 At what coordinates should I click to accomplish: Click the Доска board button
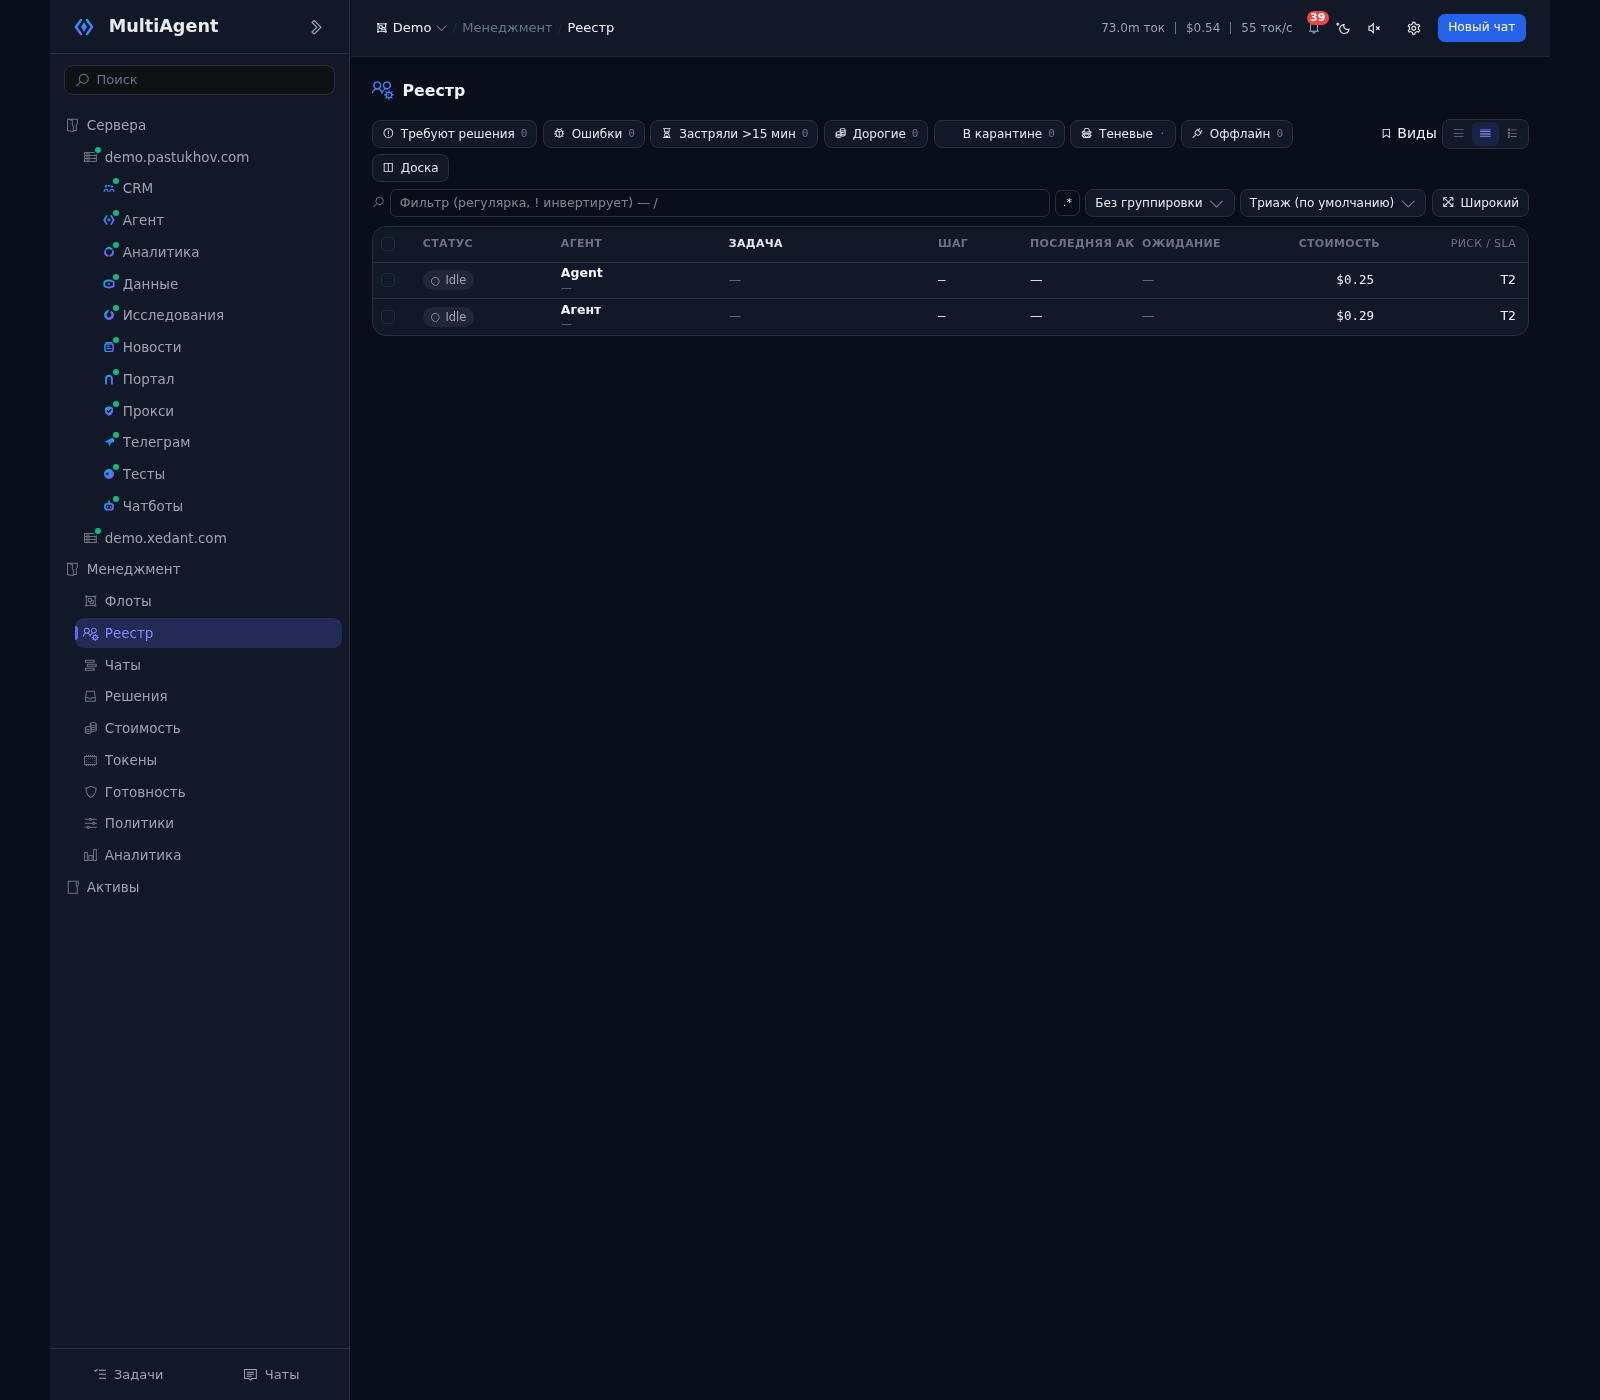coord(410,168)
